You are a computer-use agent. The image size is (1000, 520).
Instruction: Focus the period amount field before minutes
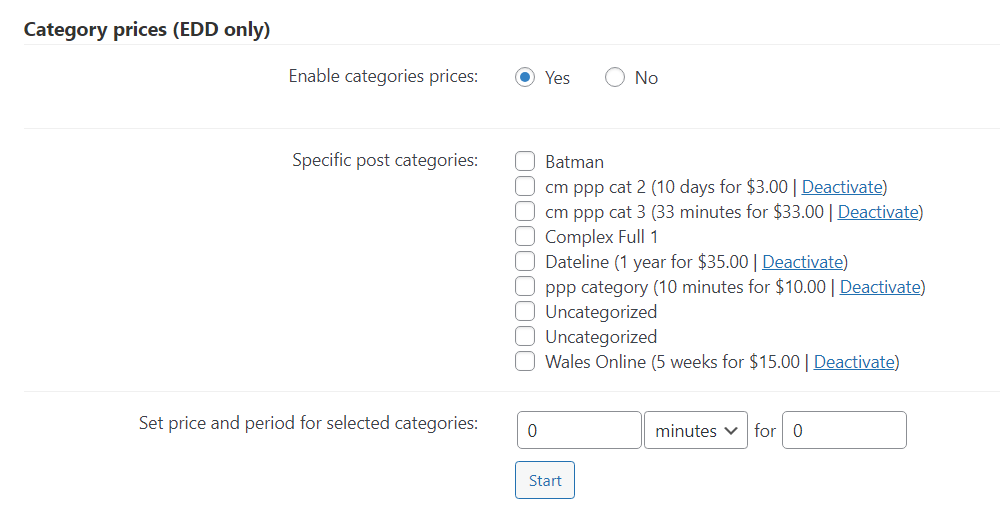click(579, 430)
